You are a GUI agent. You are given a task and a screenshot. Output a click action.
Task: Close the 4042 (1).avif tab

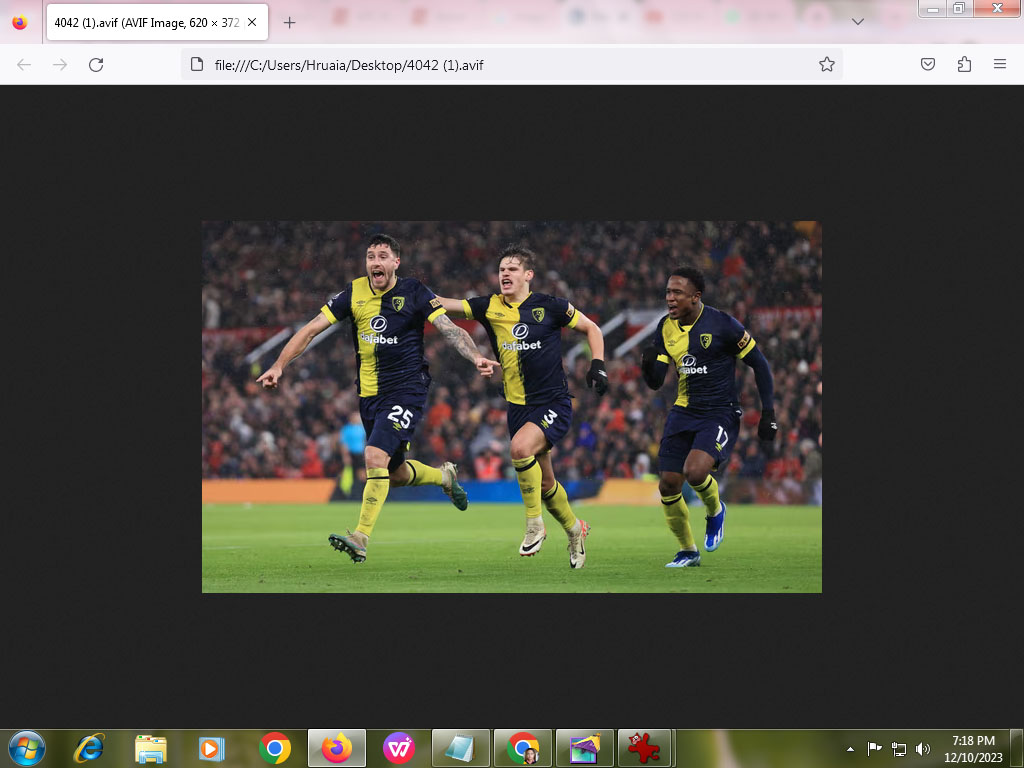click(x=253, y=22)
